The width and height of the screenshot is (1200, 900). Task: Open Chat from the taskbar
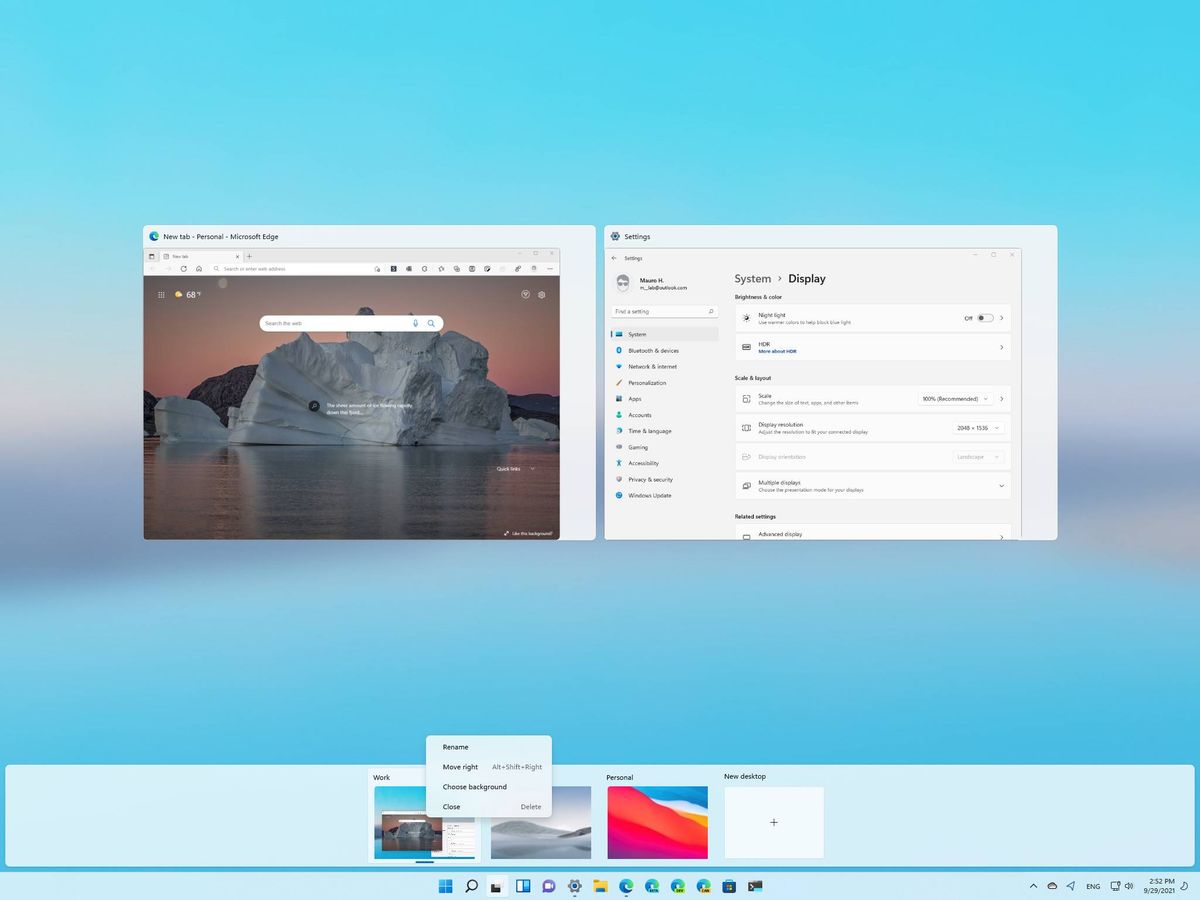point(549,886)
